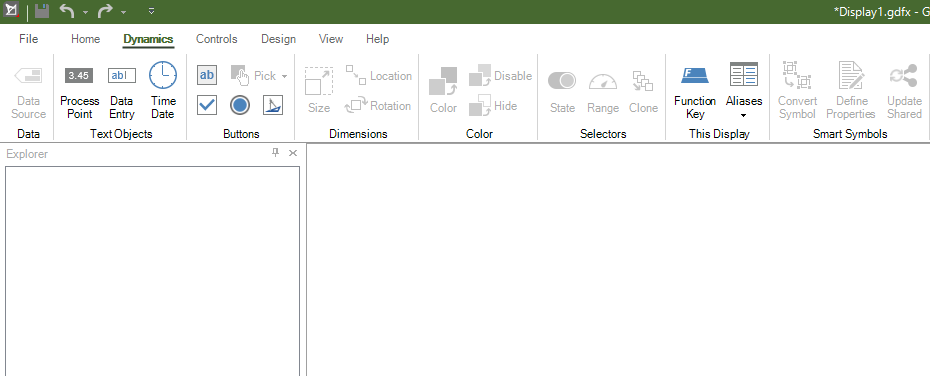This screenshot has height=376, width=930.
Task: Open the File menu
Action: tap(28, 39)
